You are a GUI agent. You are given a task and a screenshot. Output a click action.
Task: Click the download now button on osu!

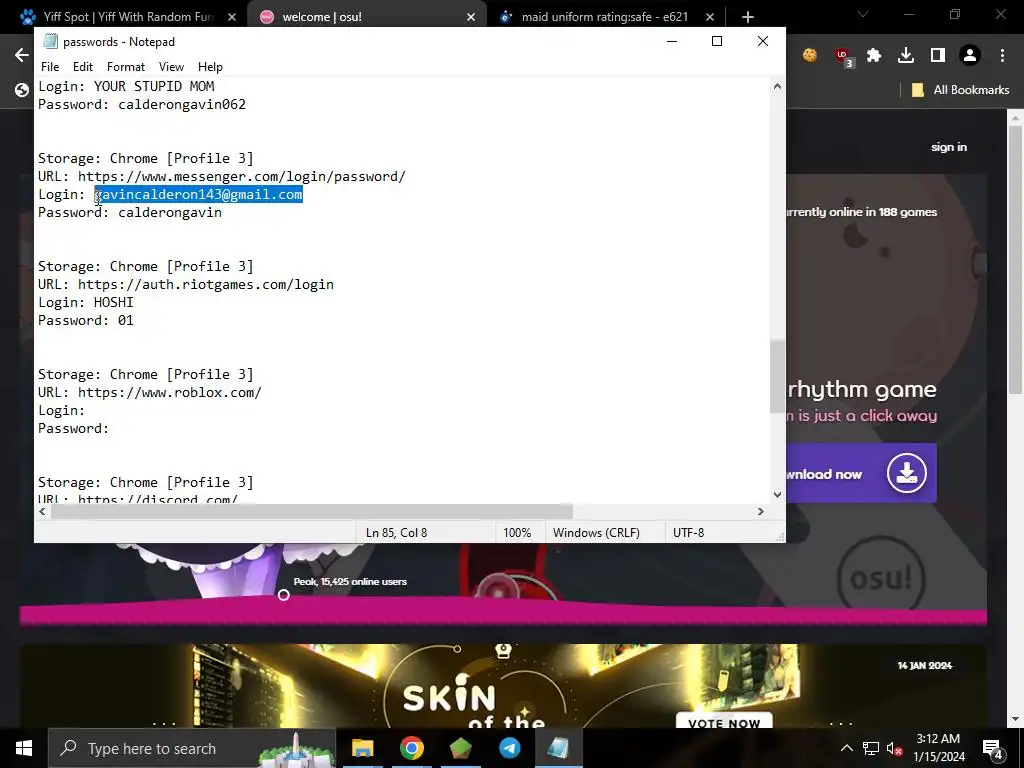tap(861, 473)
